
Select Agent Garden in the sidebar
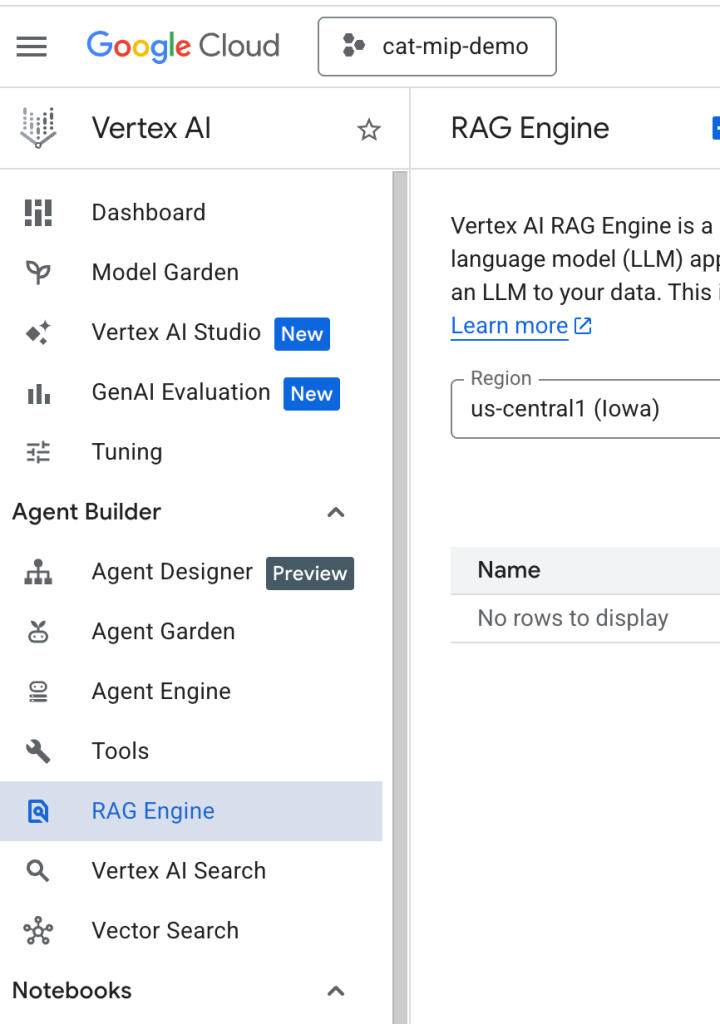[x=163, y=631]
